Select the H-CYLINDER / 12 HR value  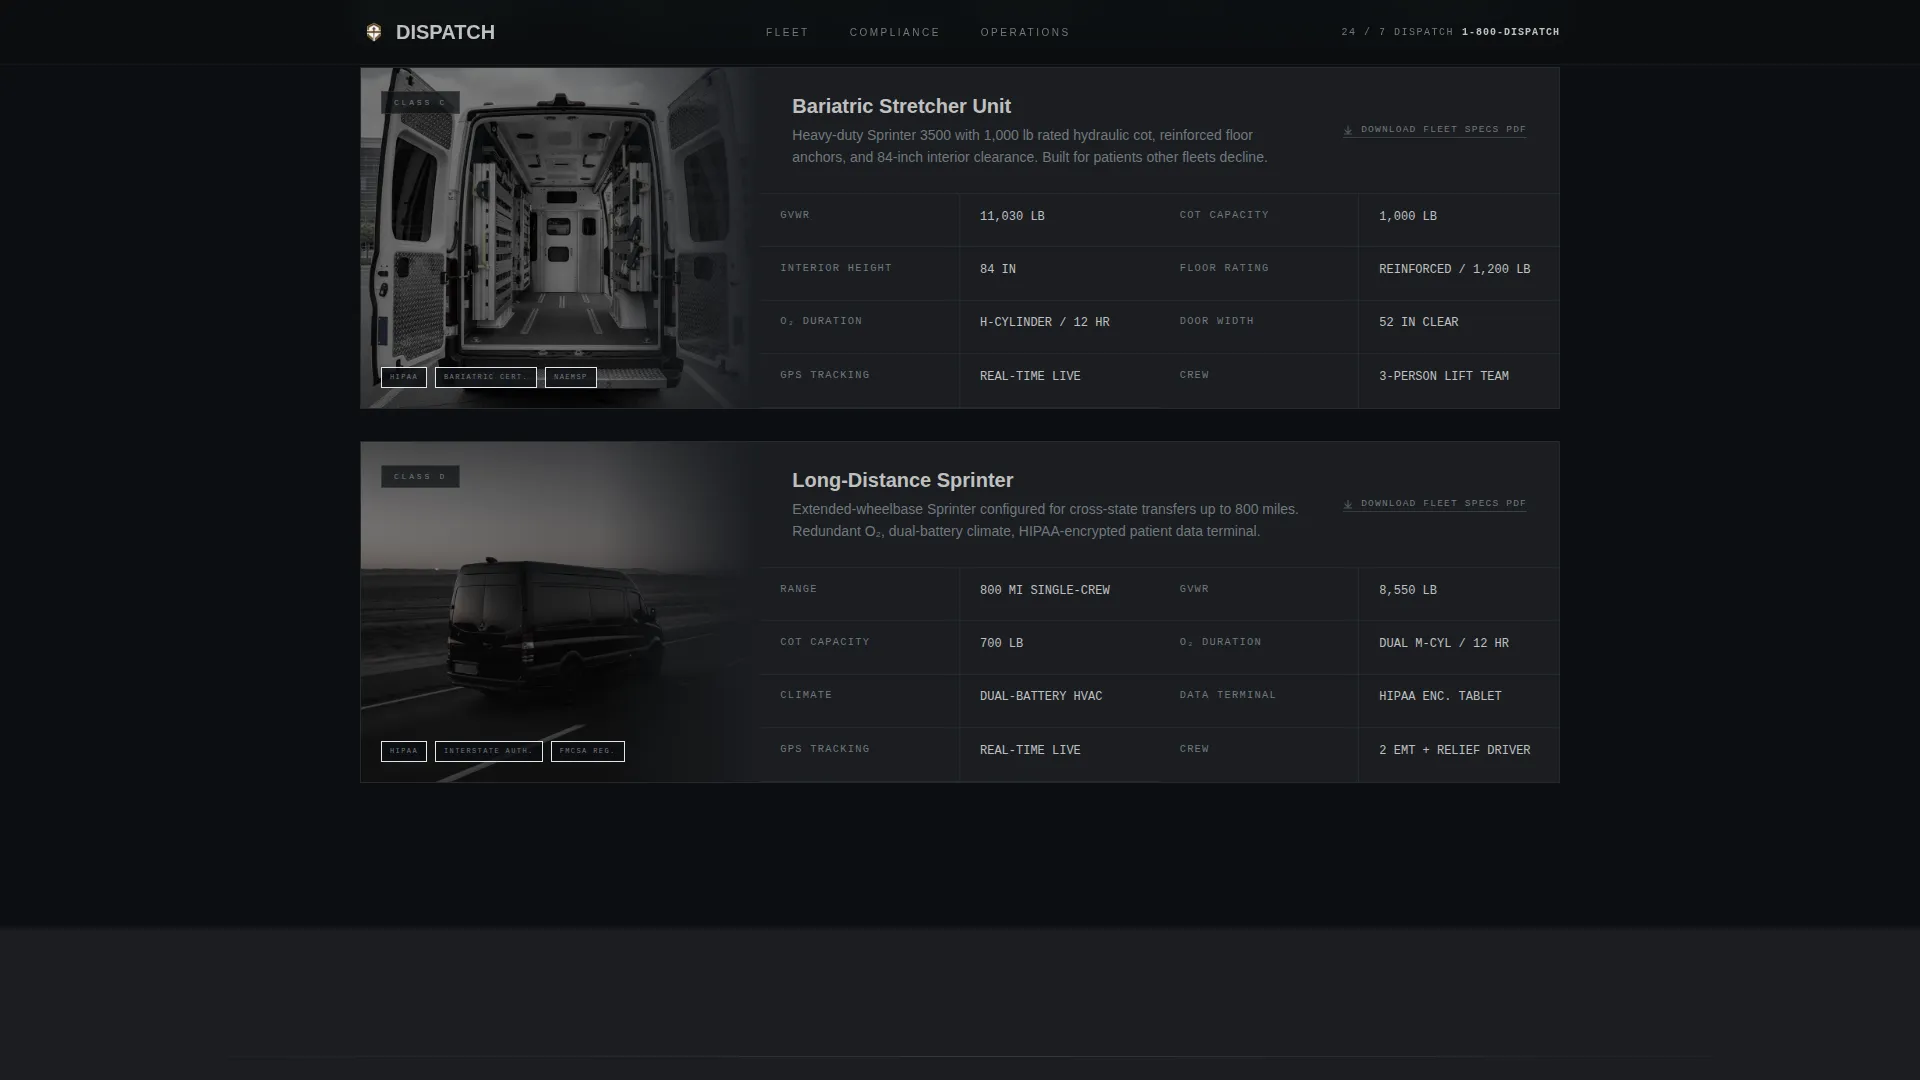[1045, 322]
